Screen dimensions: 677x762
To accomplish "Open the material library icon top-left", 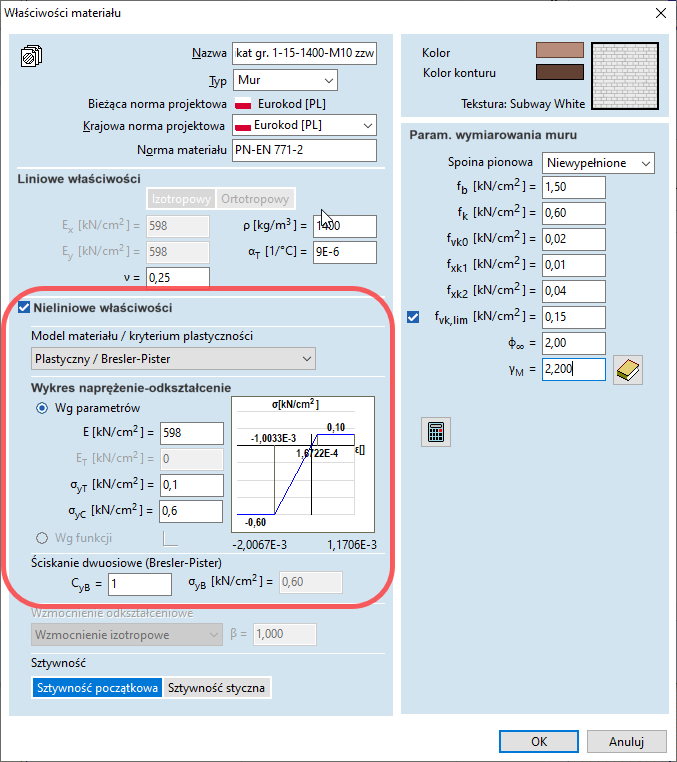I will click(x=31, y=56).
